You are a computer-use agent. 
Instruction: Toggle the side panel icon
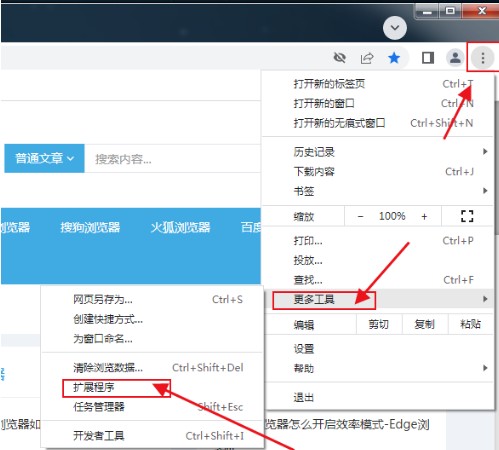(x=428, y=58)
